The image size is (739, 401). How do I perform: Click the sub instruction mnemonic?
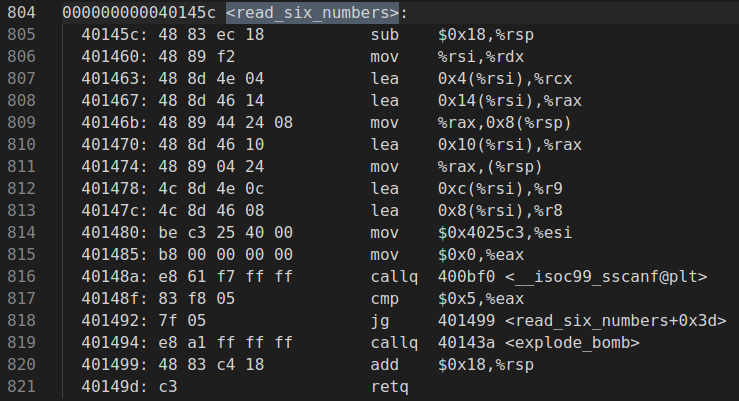[x=383, y=35]
